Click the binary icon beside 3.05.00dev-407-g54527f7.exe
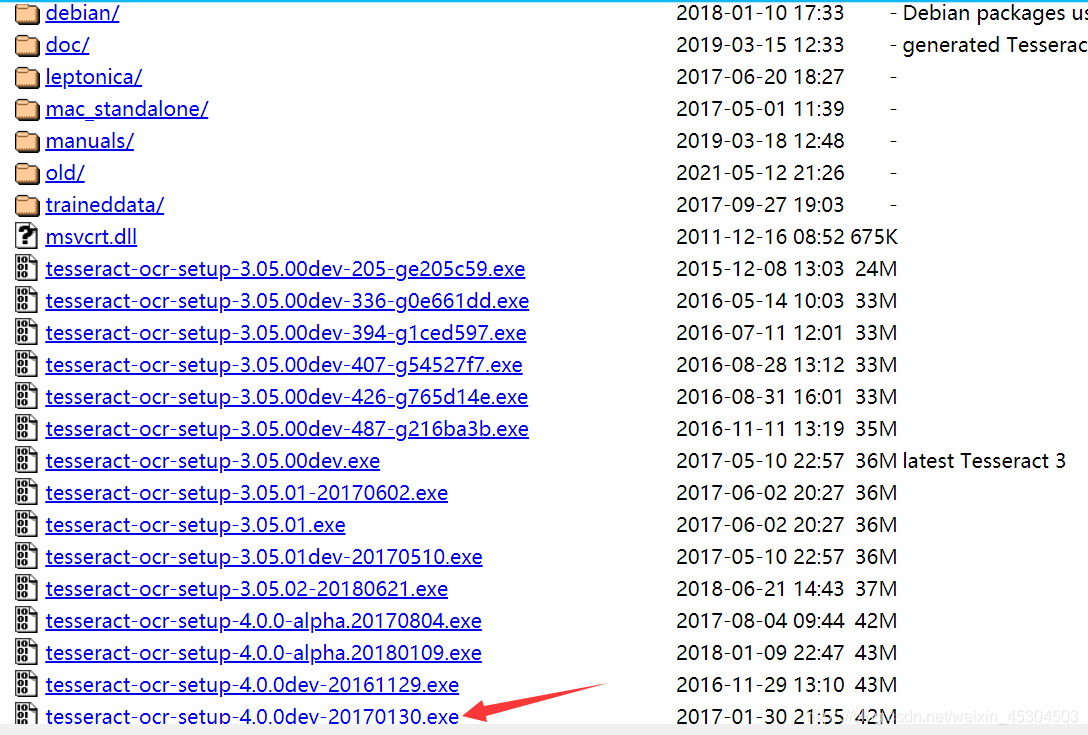 coord(26,364)
